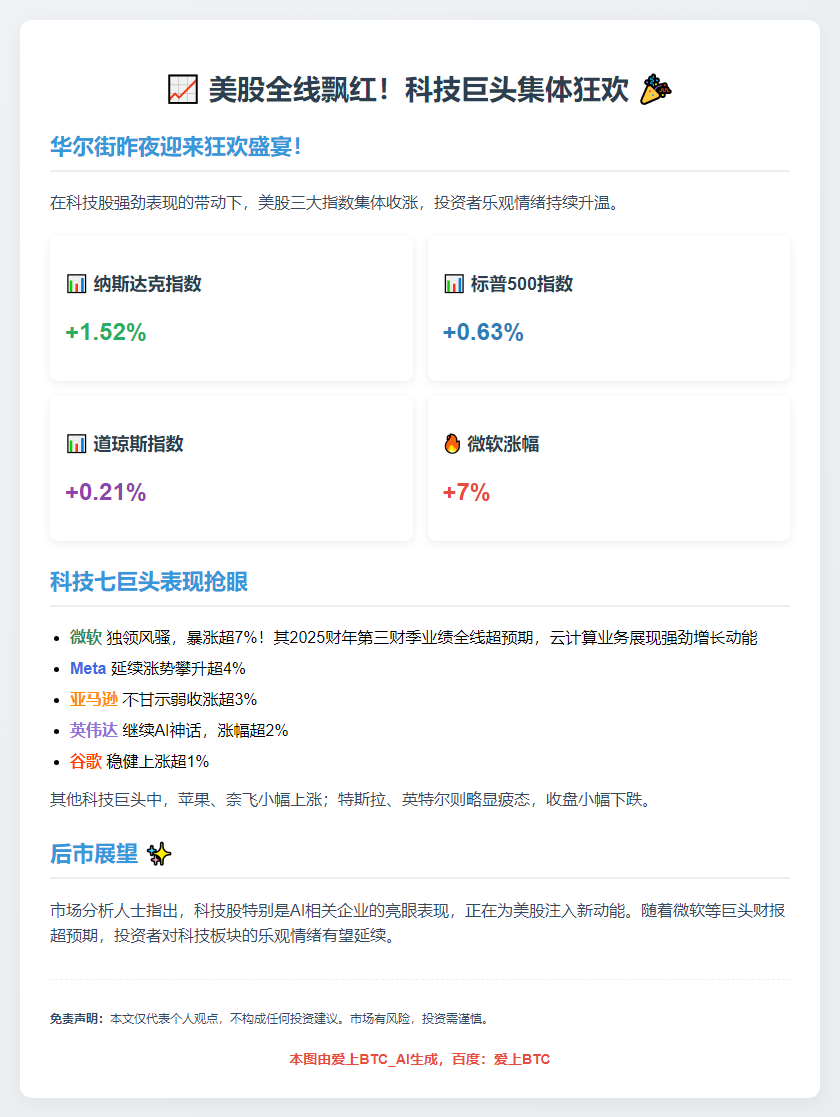
Task: Click the +0.21% Dow Jones value
Action: (105, 492)
